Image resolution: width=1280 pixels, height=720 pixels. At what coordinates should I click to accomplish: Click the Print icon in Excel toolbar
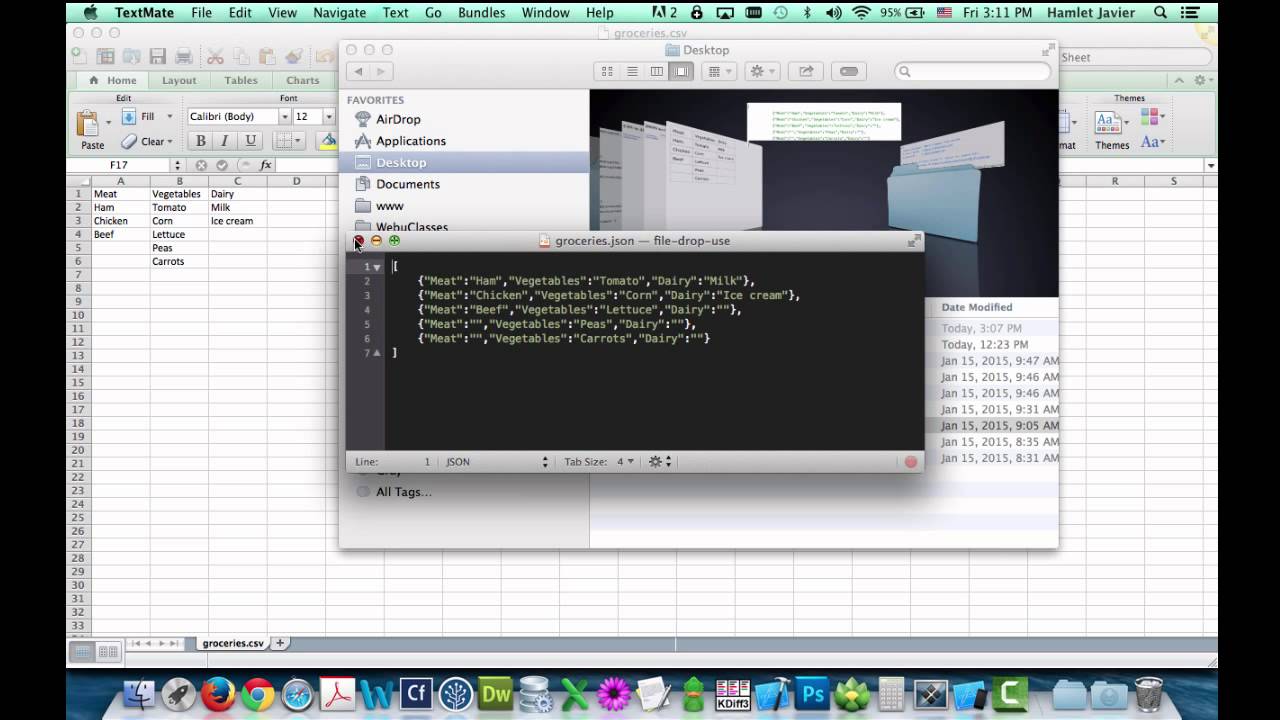tap(184, 57)
